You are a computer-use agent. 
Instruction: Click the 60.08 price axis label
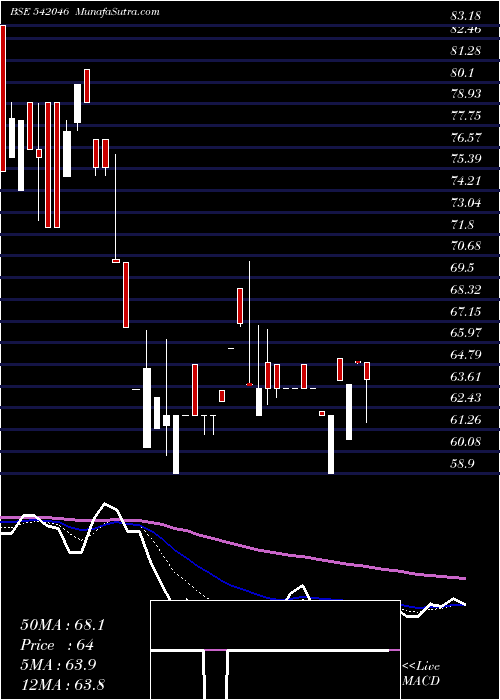pyautogui.click(x=466, y=442)
